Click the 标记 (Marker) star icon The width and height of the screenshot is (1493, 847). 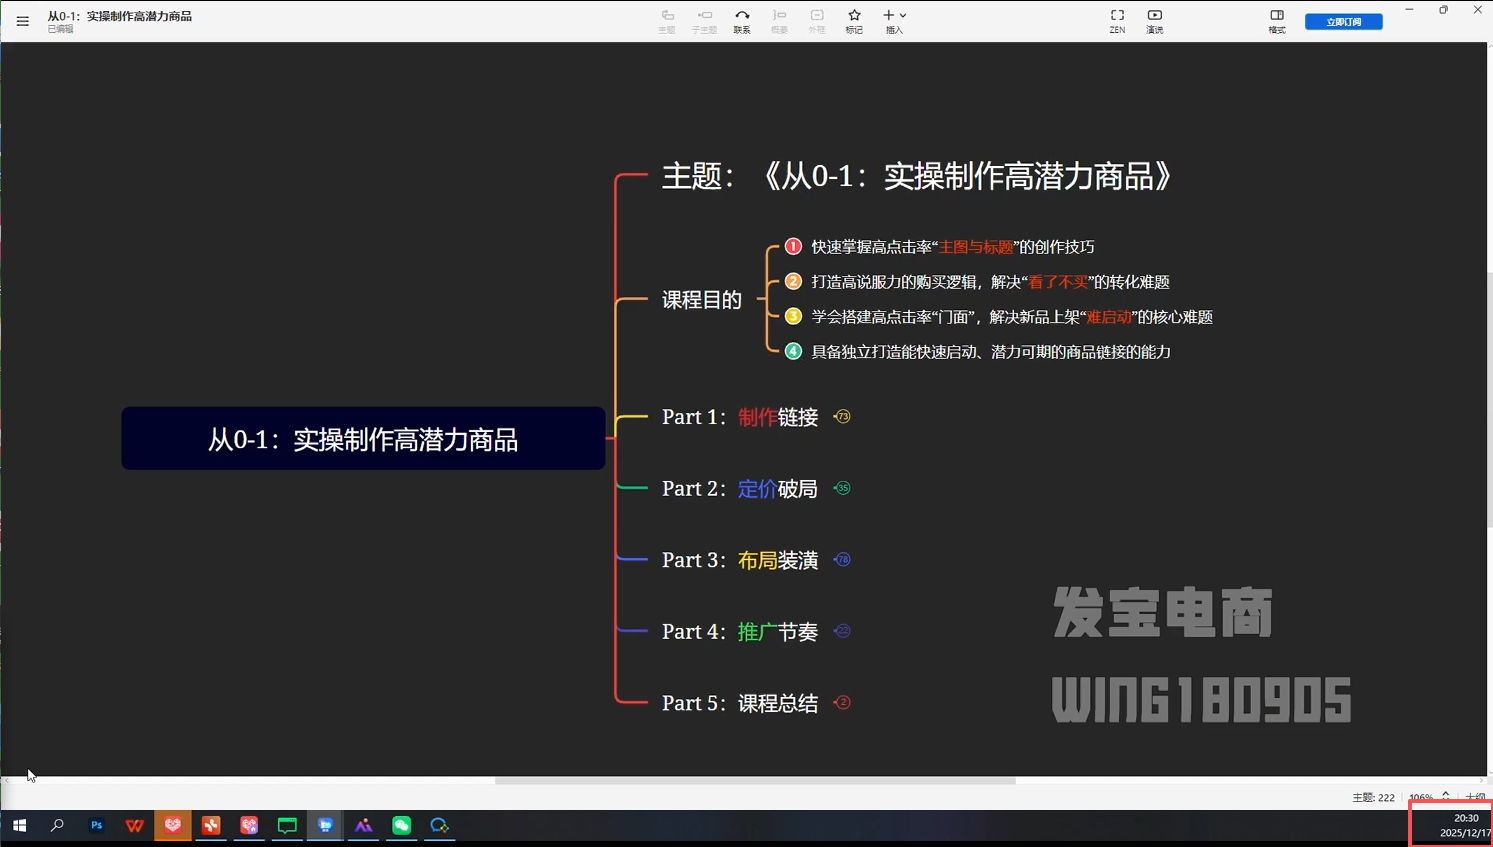click(x=854, y=21)
